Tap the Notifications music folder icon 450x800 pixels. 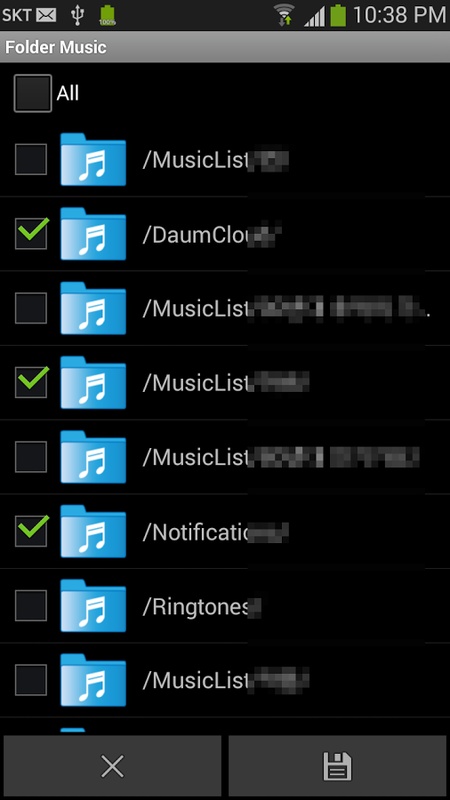[x=93, y=532]
